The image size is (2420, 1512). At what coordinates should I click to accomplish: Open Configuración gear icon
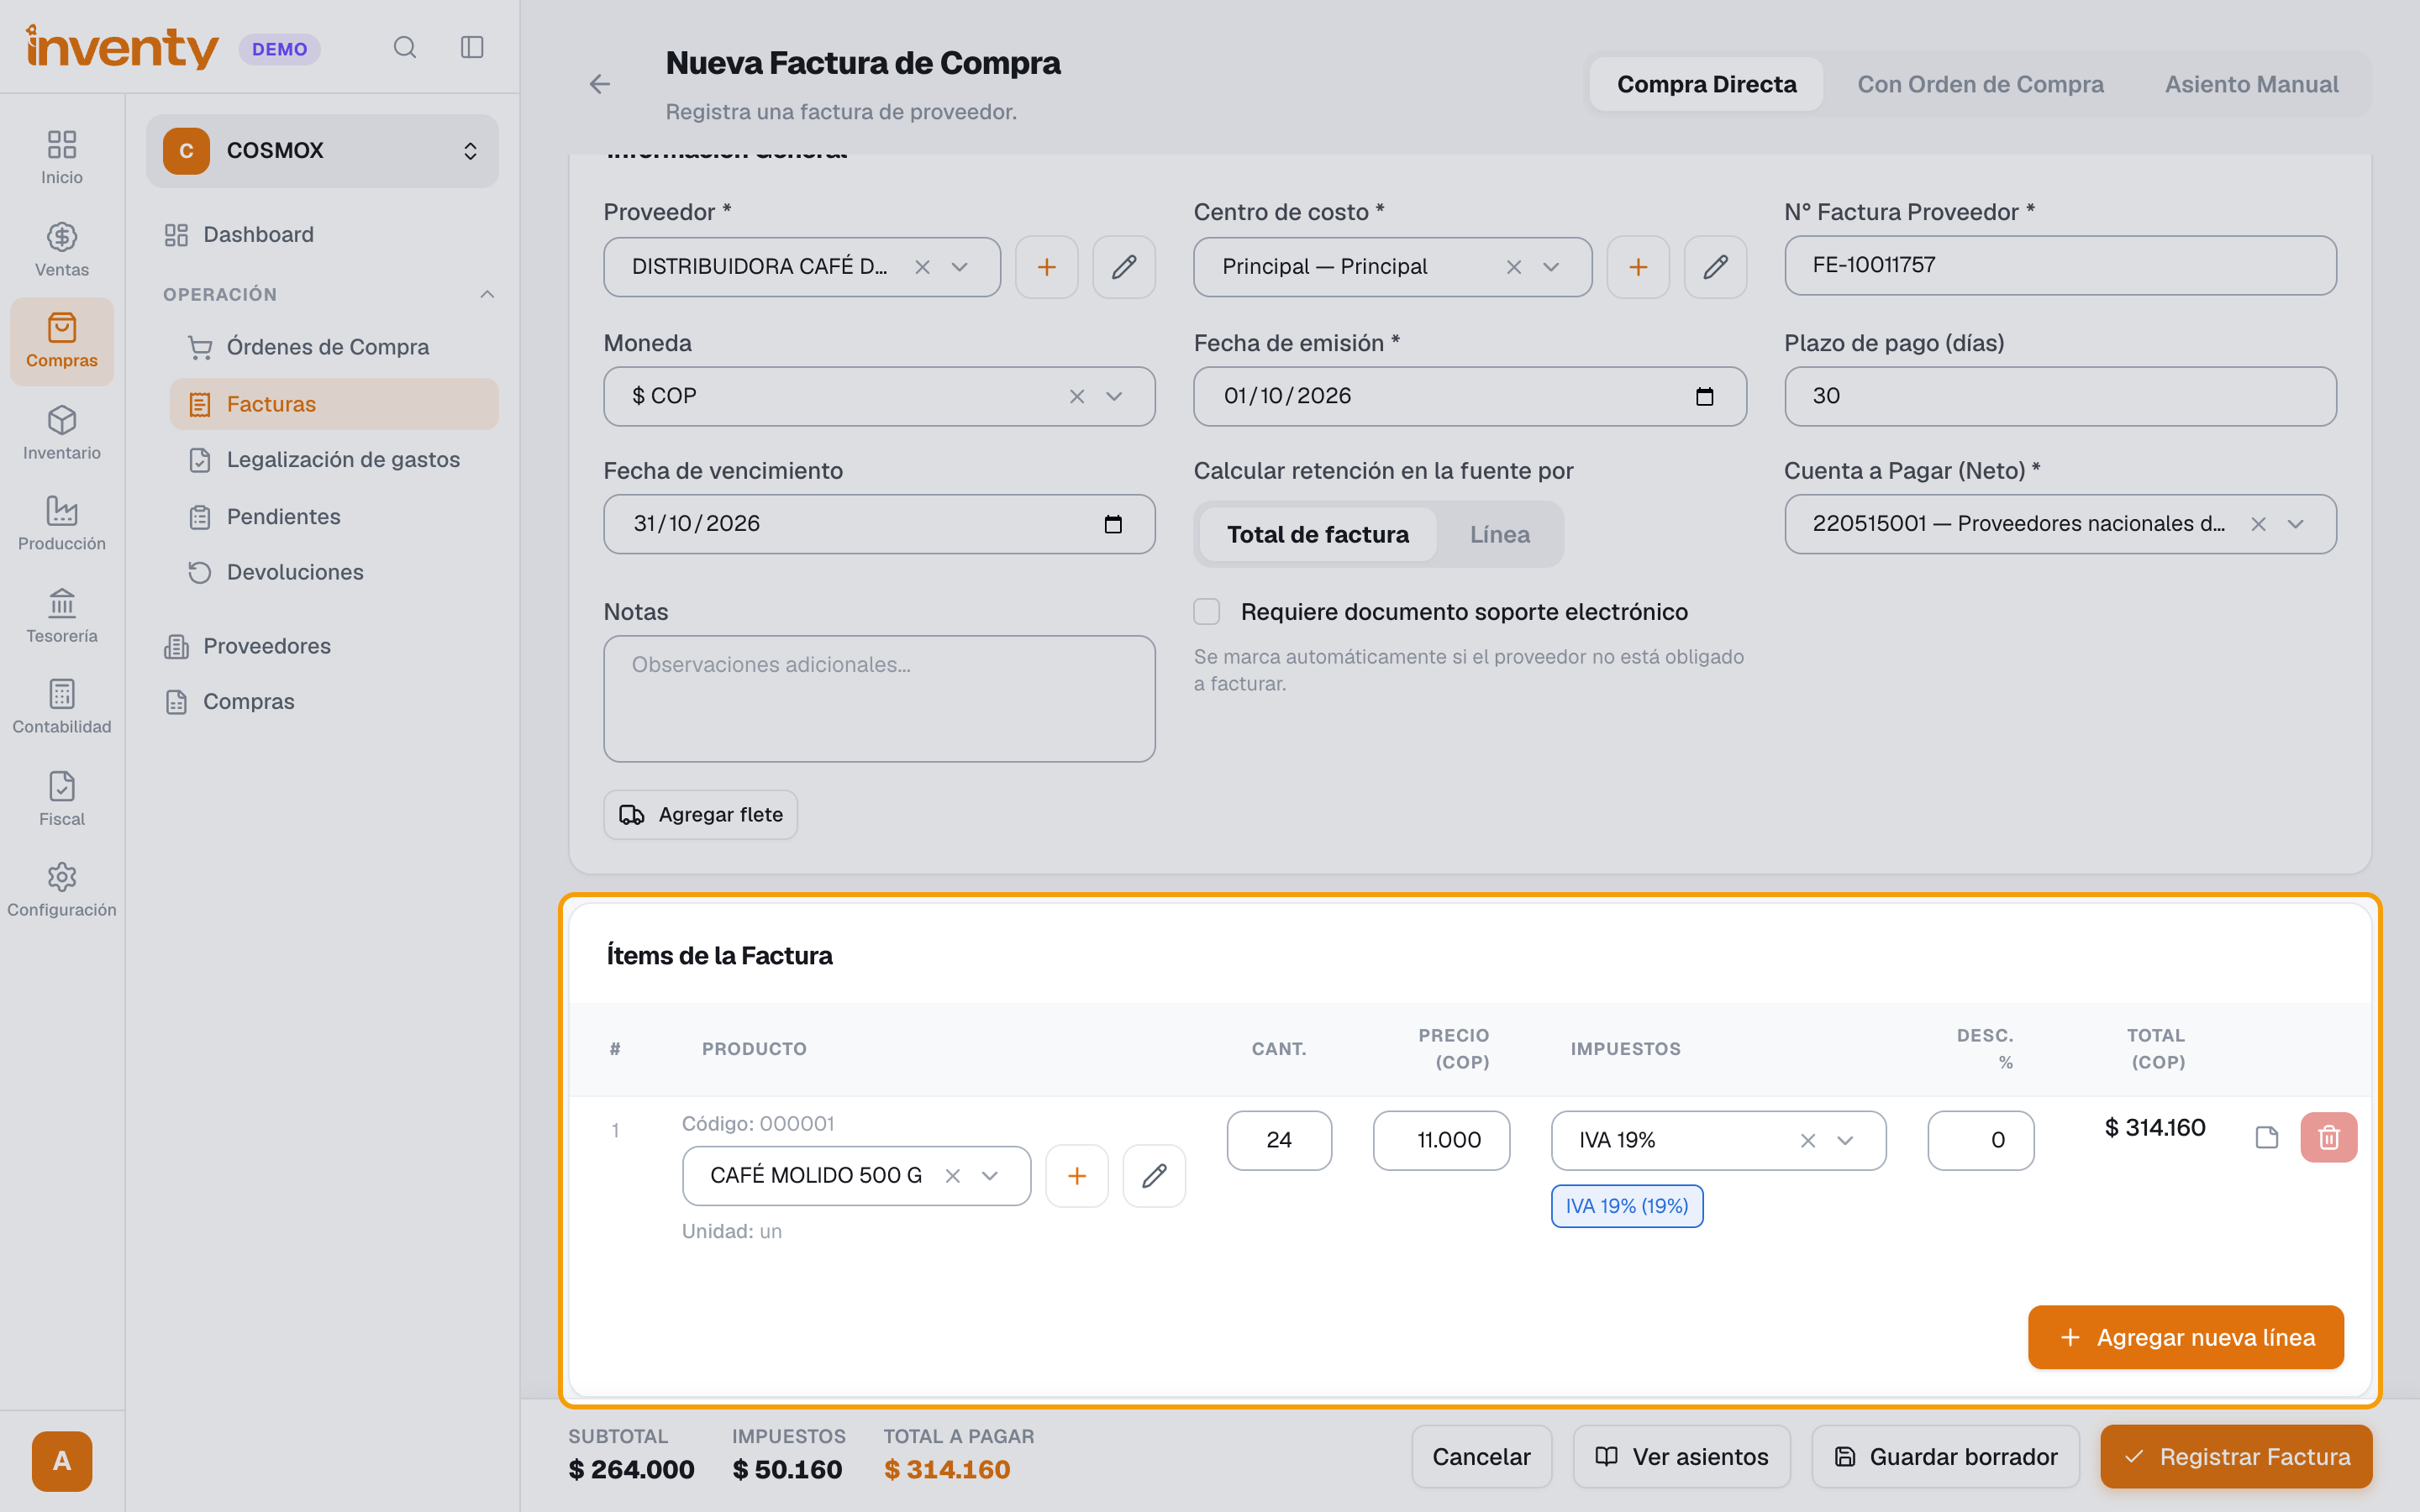62,889
